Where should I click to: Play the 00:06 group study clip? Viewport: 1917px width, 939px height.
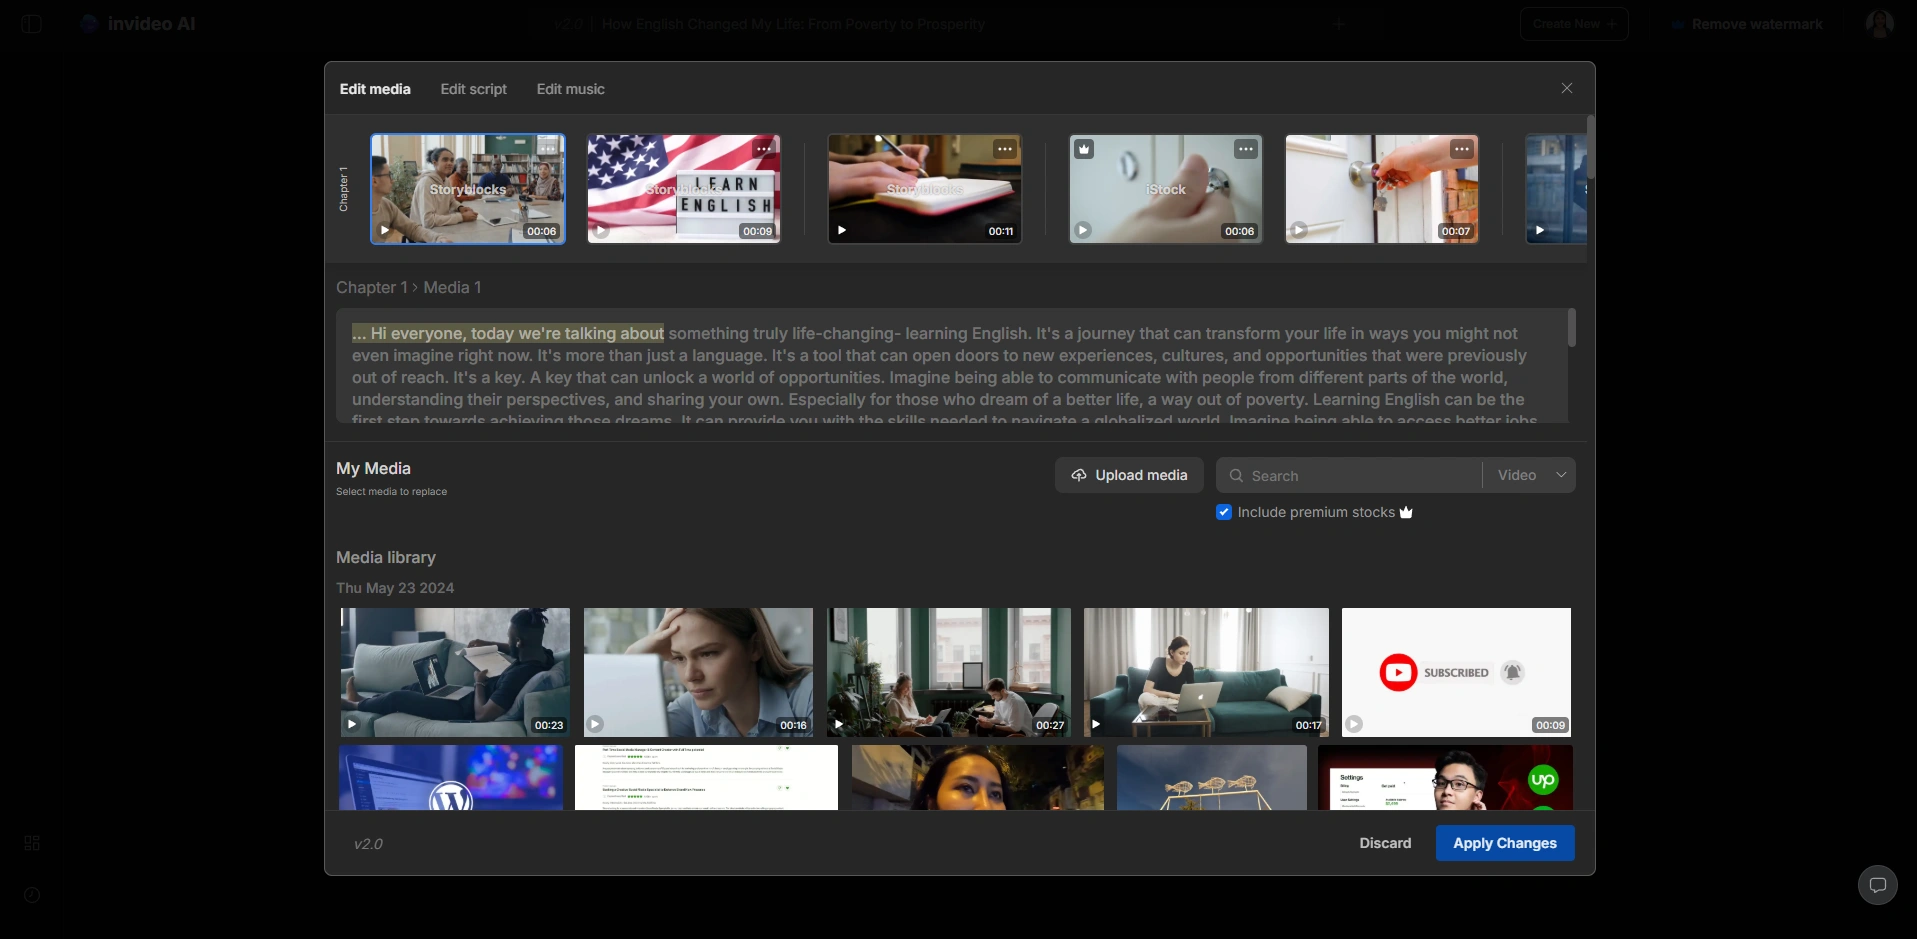(x=385, y=230)
